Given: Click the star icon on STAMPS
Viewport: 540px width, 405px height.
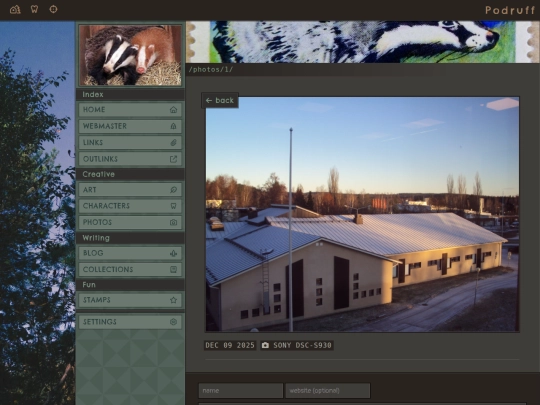Looking at the screenshot, I should (x=173, y=300).
